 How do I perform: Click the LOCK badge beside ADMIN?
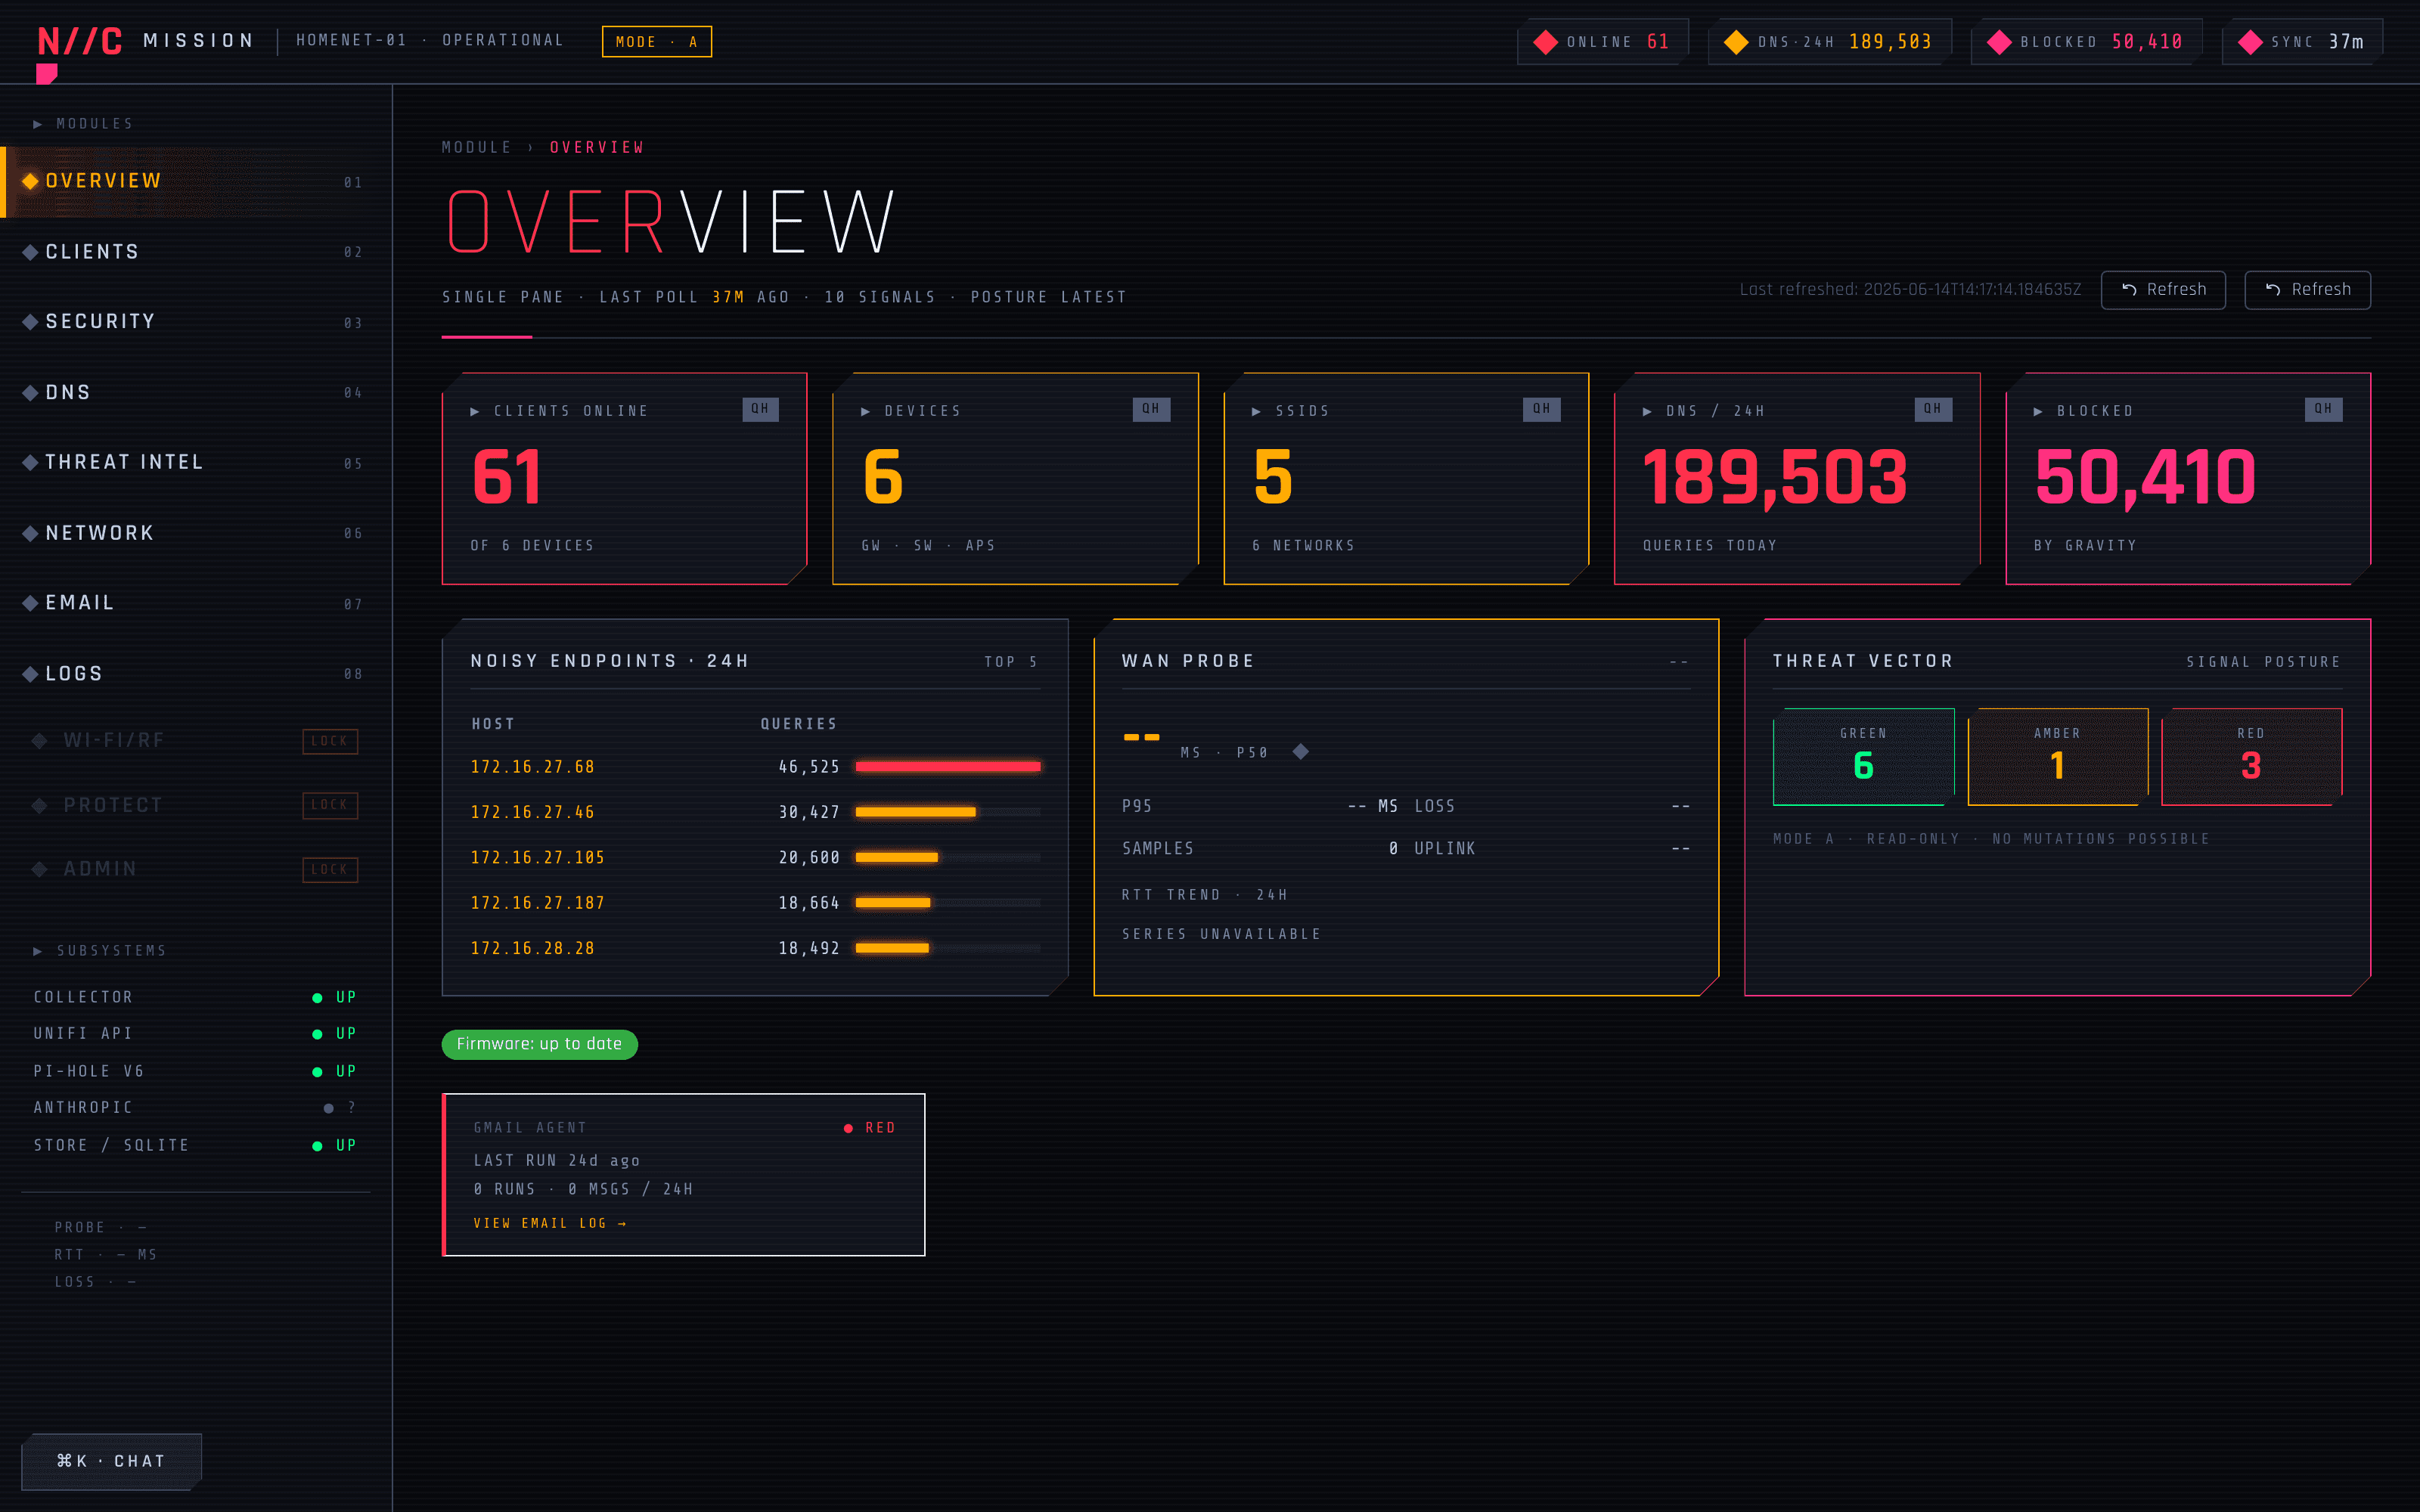point(330,870)
